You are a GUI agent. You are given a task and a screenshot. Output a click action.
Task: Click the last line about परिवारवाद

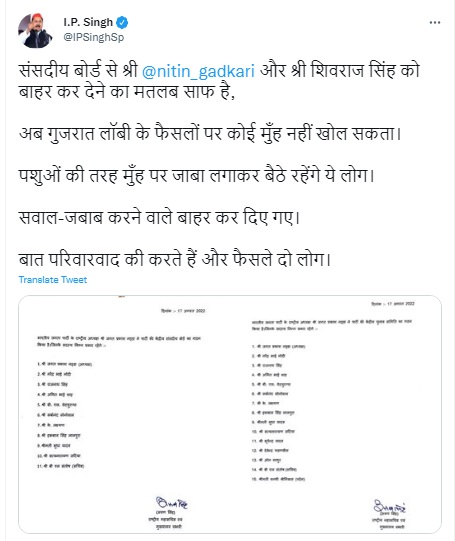pyautogui.click(x=175, y=259)
